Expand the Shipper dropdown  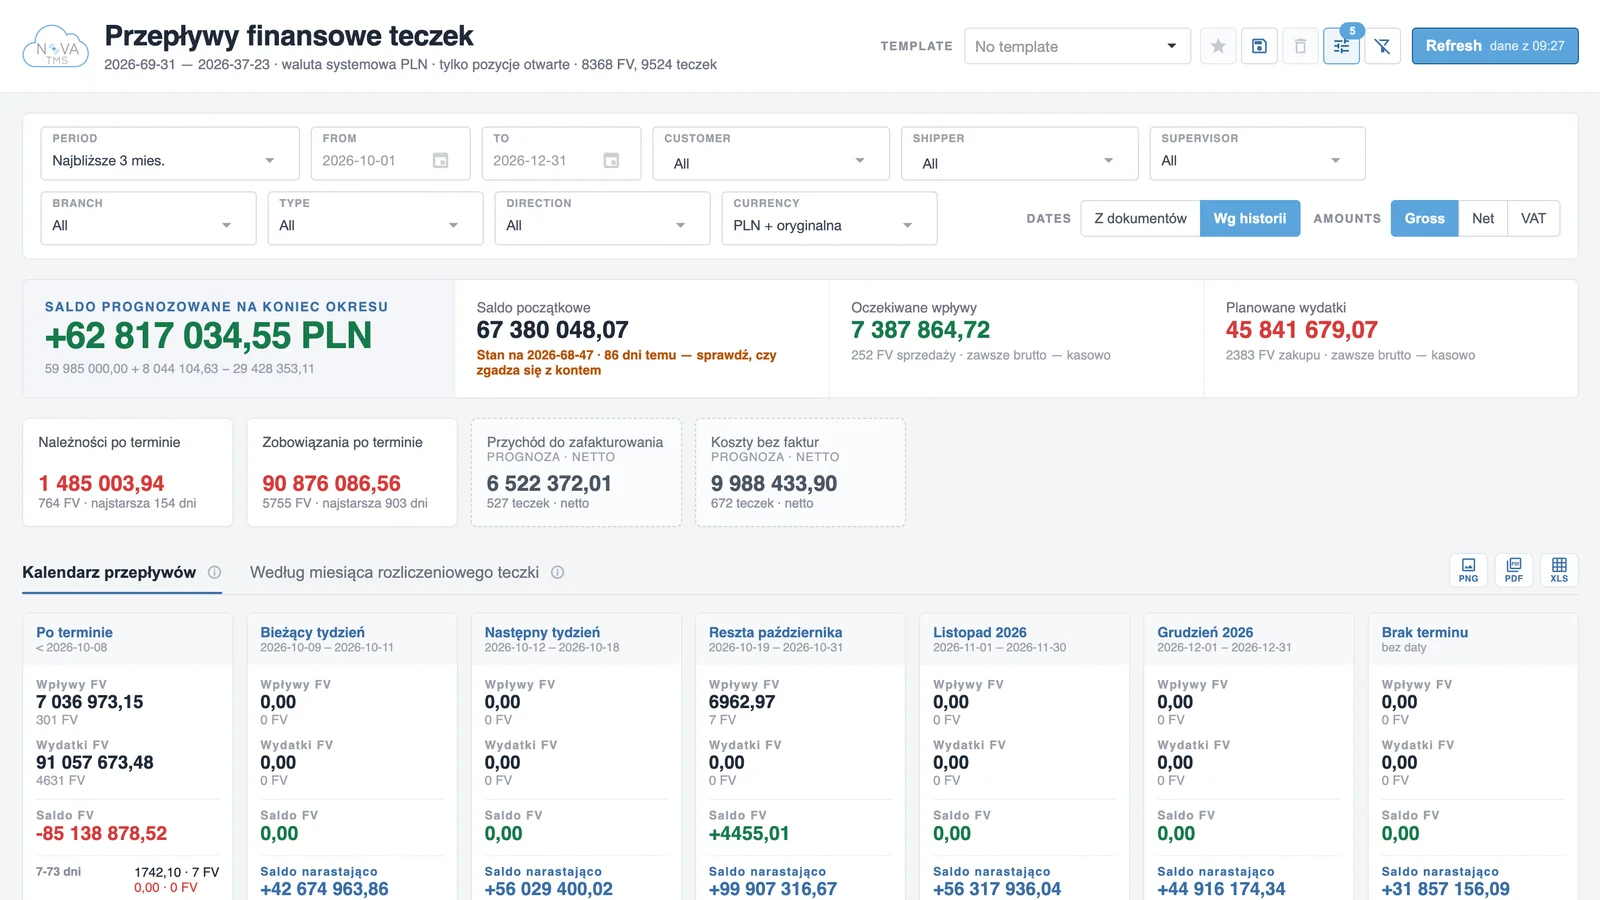(x=1019, y=153)
